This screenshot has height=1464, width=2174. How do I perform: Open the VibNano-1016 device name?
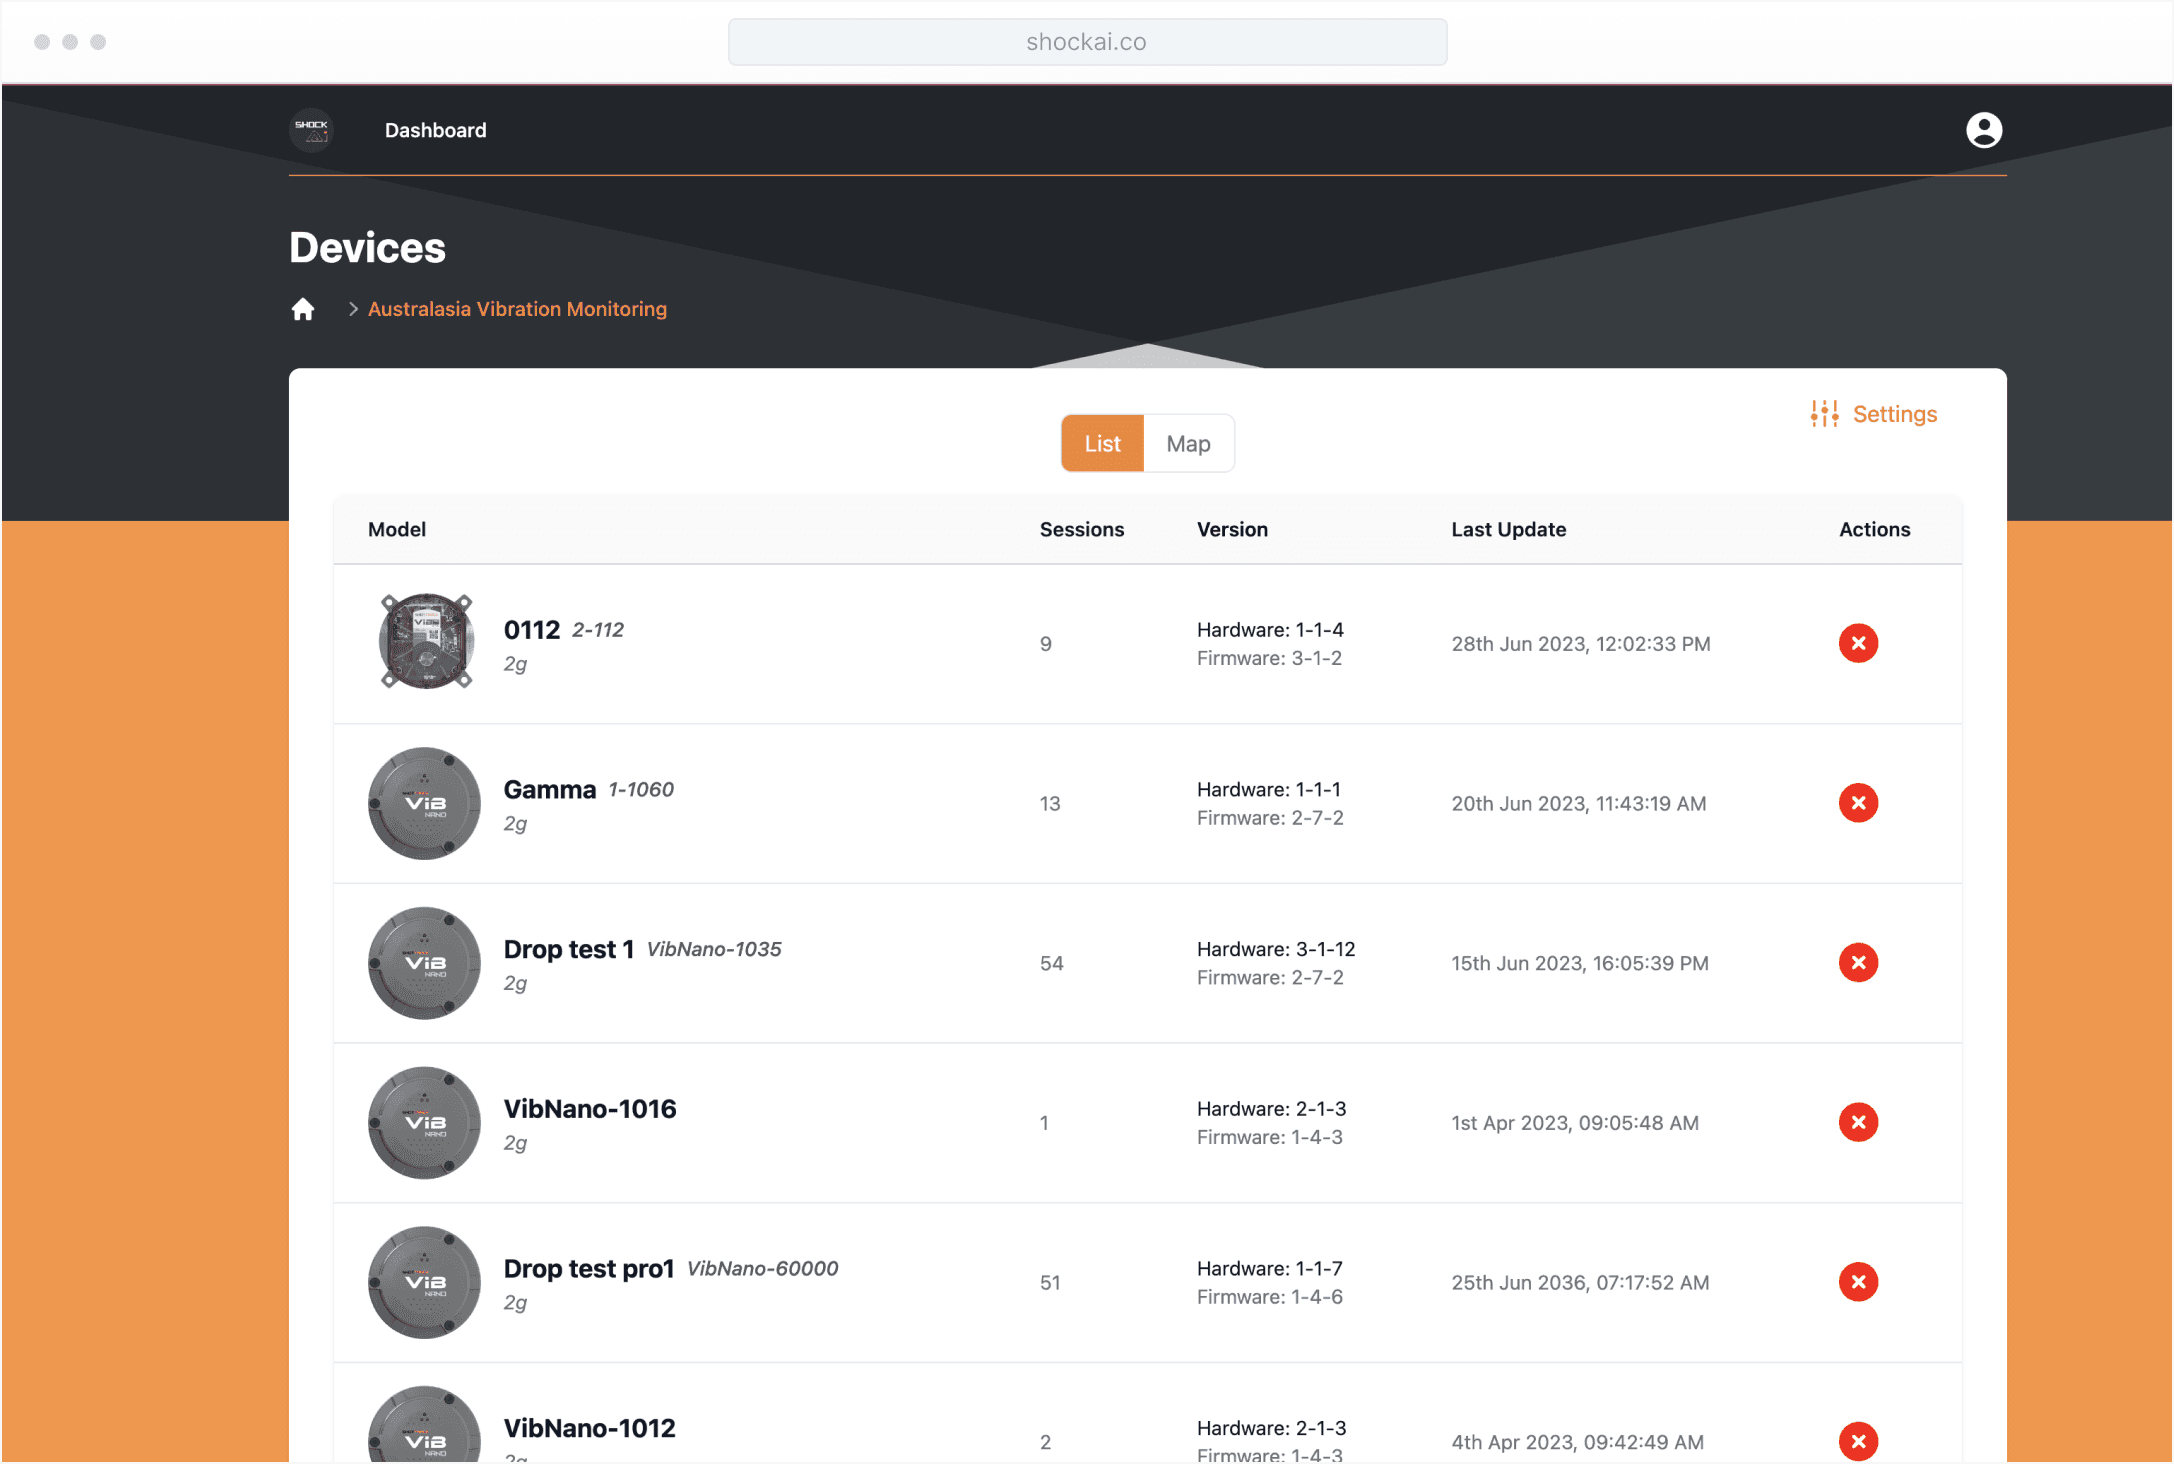pyautogui.click(x=589, y=1109)
